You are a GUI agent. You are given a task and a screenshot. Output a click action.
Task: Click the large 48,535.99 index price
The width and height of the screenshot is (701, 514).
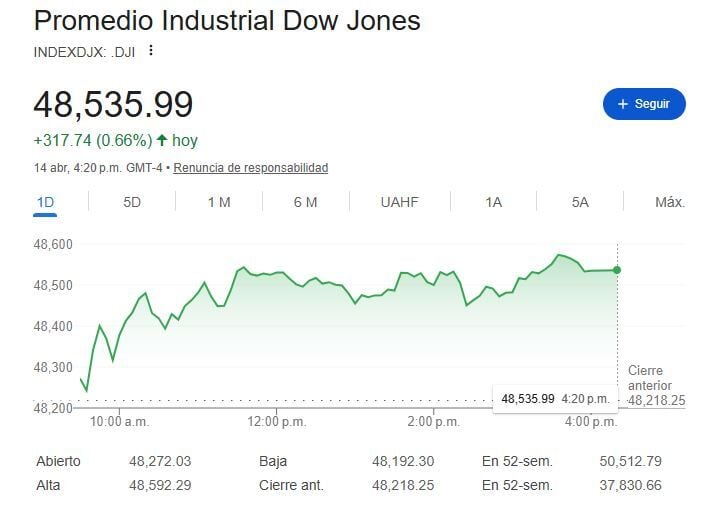pyautogui.click(x=113, y=104)
